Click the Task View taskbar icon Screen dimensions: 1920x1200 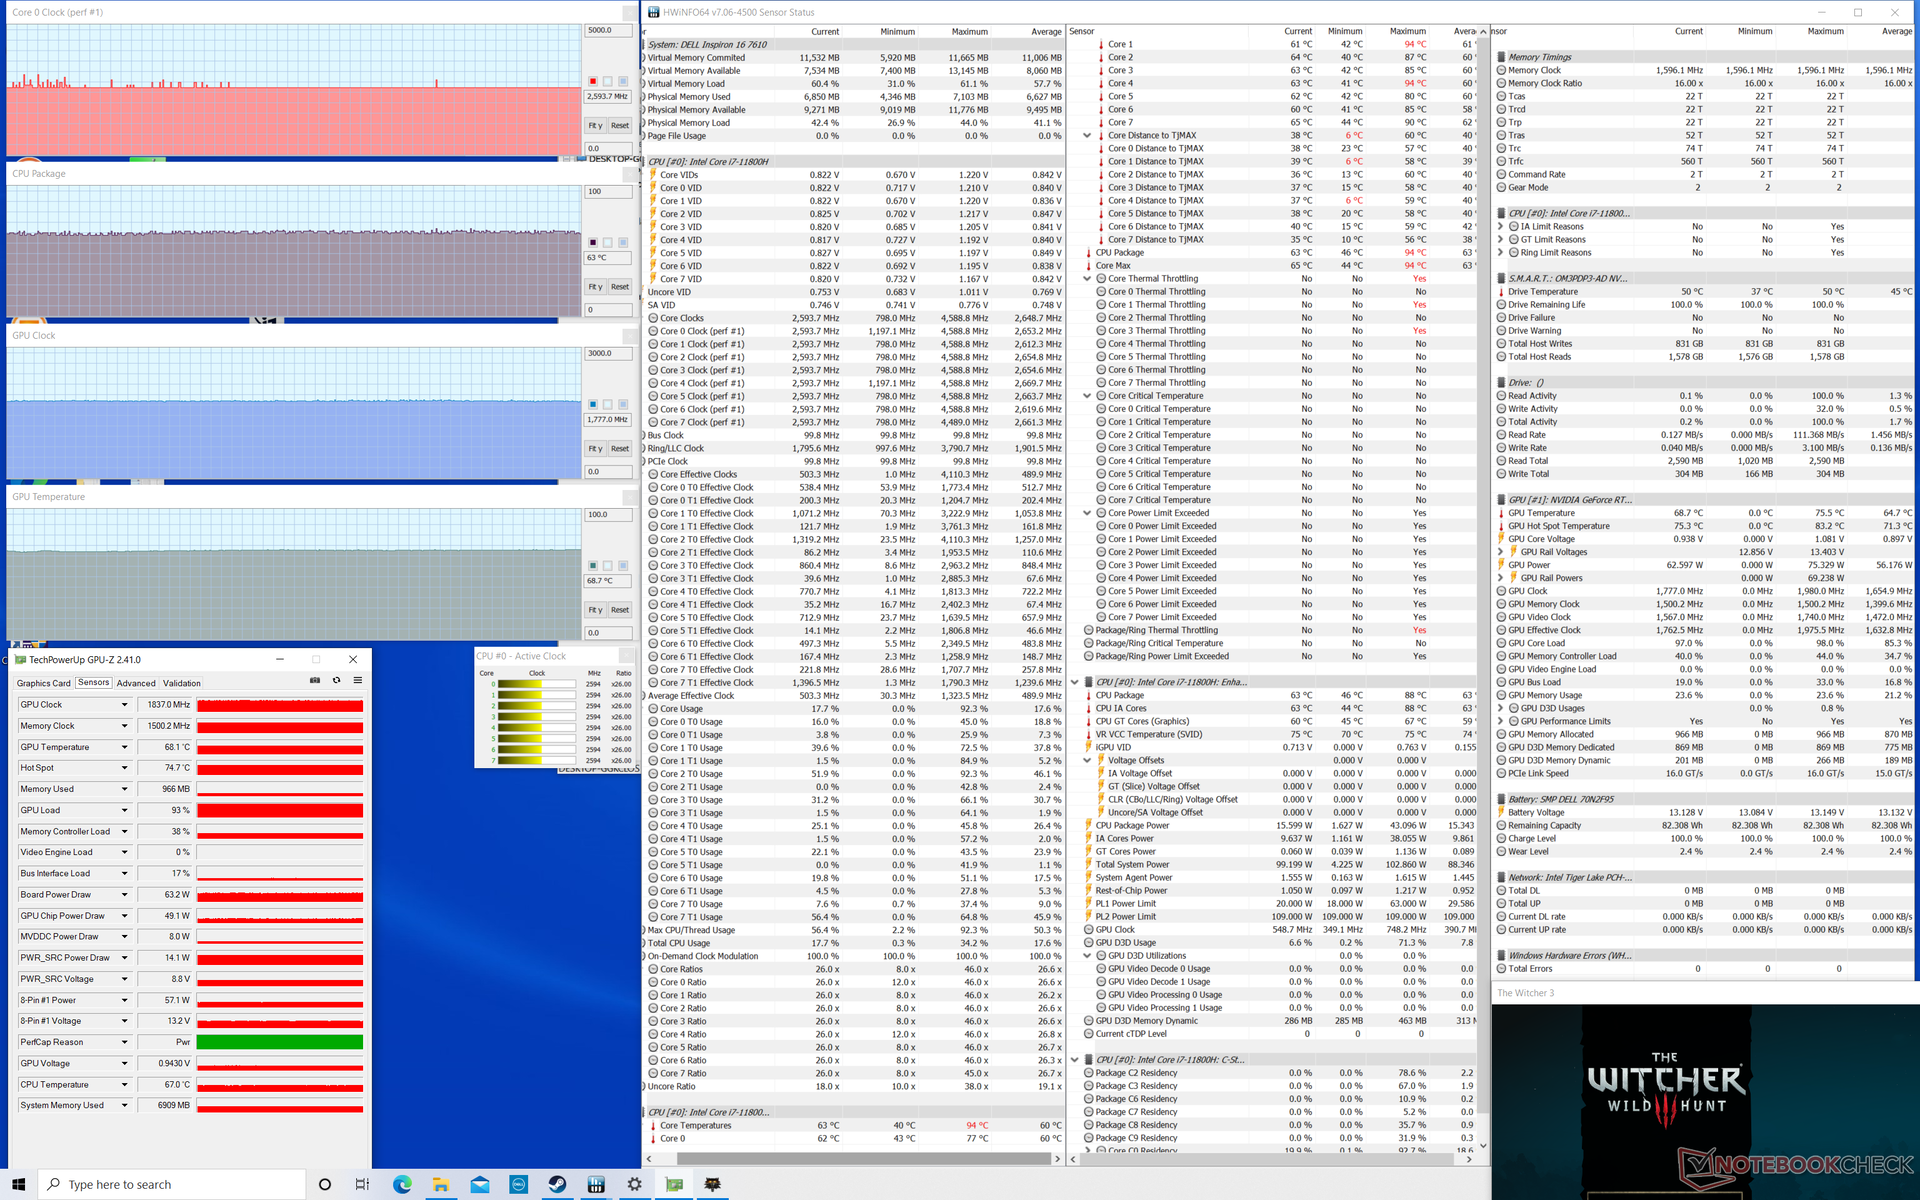tap(362, 1184)
